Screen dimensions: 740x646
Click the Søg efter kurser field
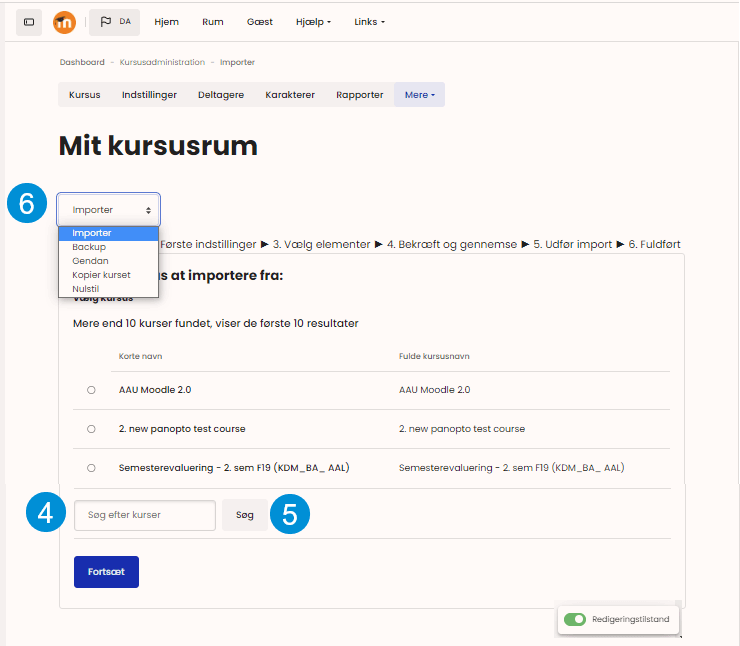point(144,515)
